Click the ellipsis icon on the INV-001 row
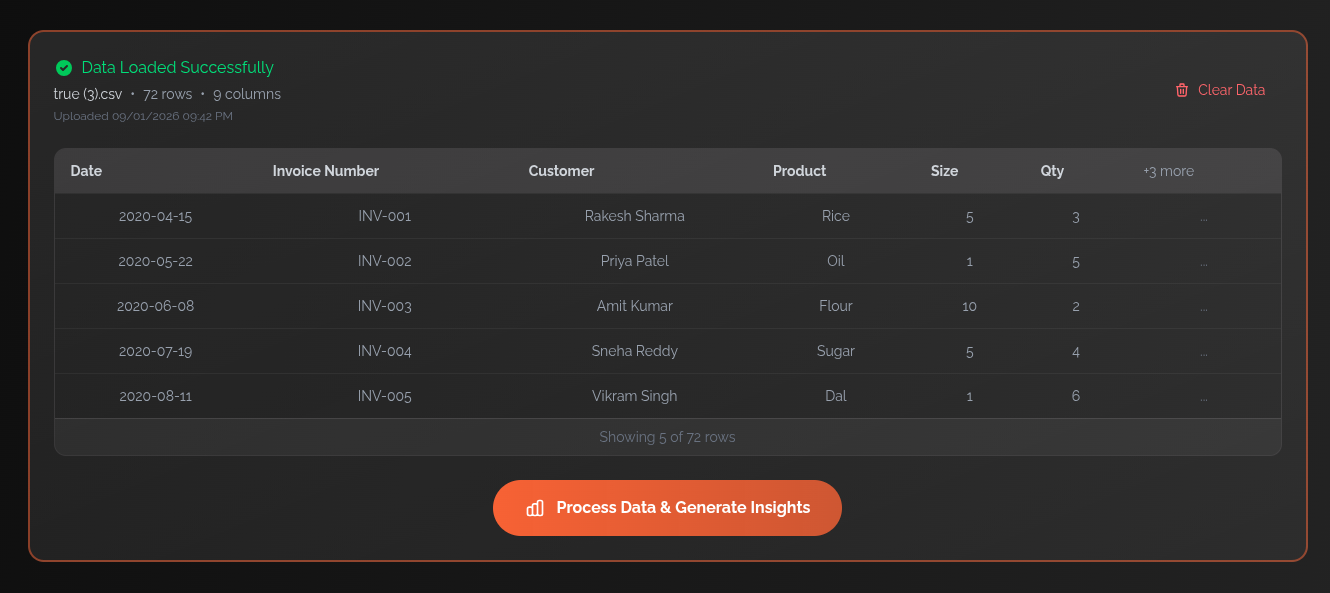The height and width of the screenshot is (593, 1330). tap(1204, 216)
